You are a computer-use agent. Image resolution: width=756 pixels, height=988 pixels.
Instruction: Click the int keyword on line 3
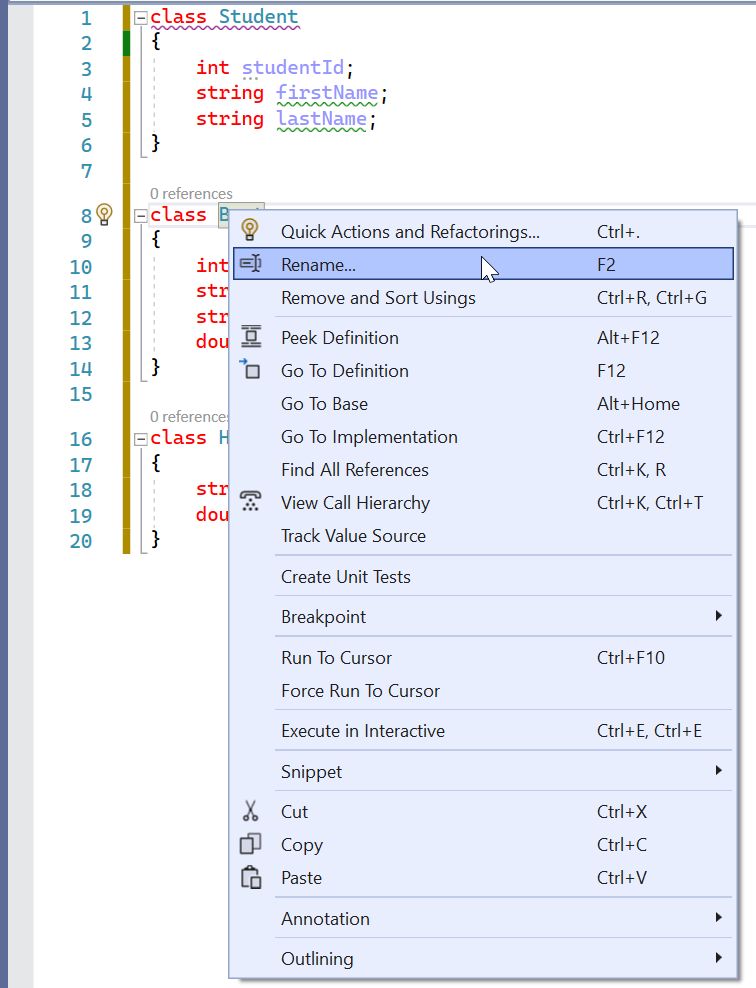point(212,67)
